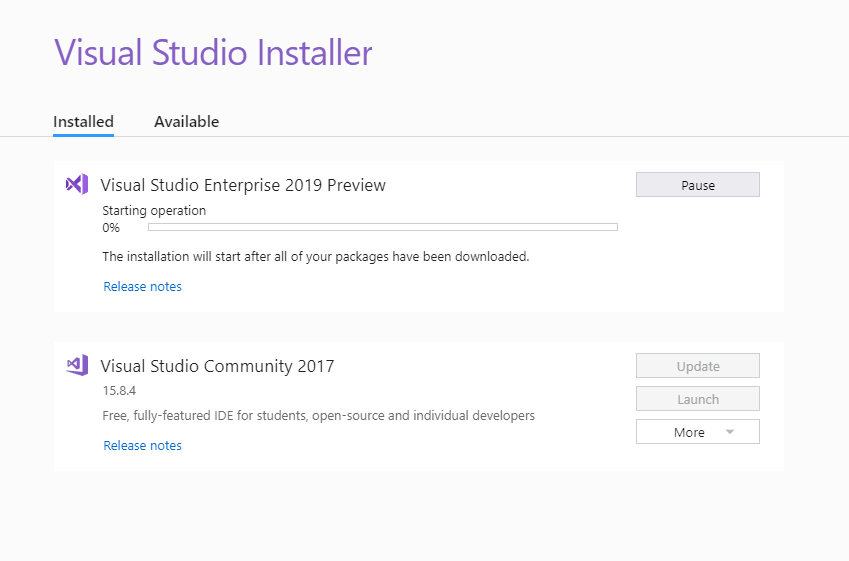Click the 15.8.4 version number
849x561 pixels.
(x=119, y=391)
